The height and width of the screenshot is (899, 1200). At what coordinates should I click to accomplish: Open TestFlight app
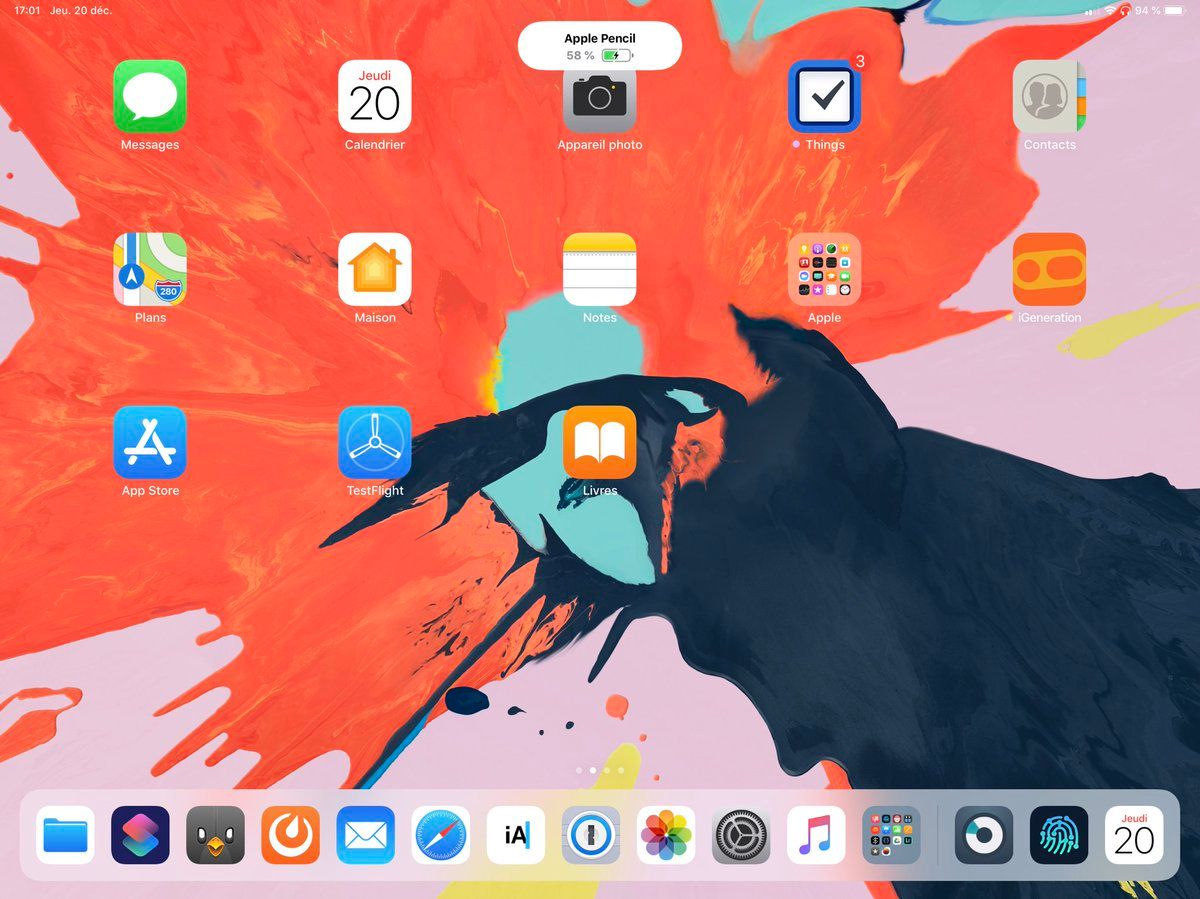375,443
